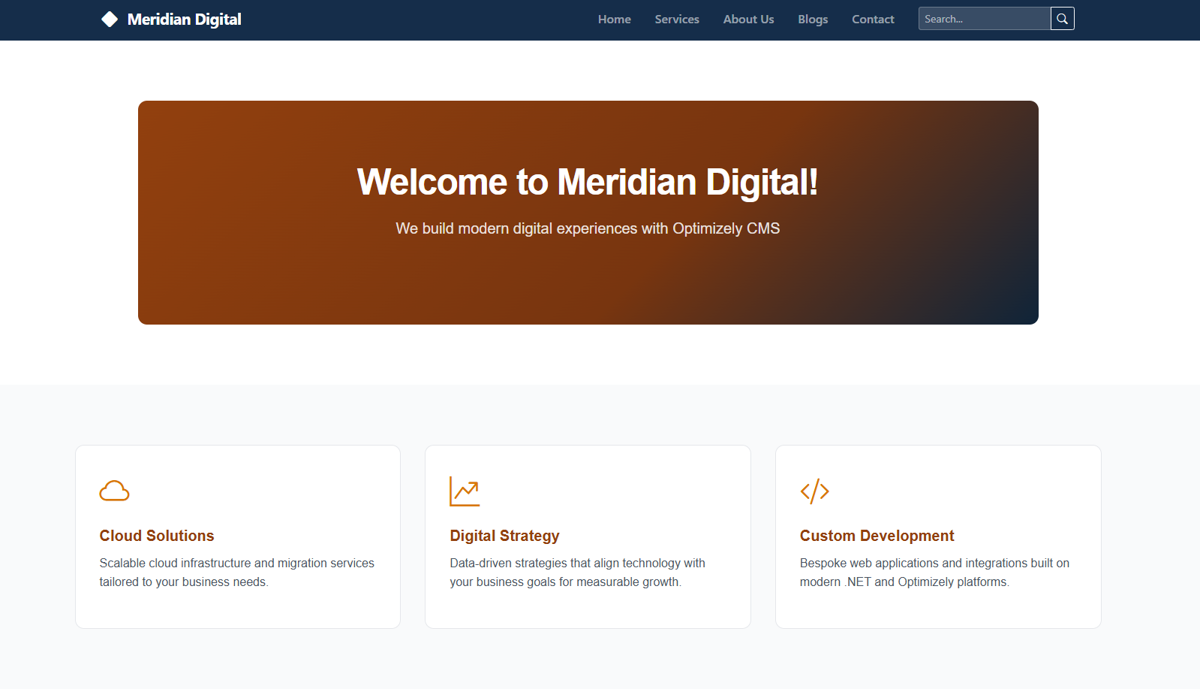Open the About Us navigation link

[748, 19]
